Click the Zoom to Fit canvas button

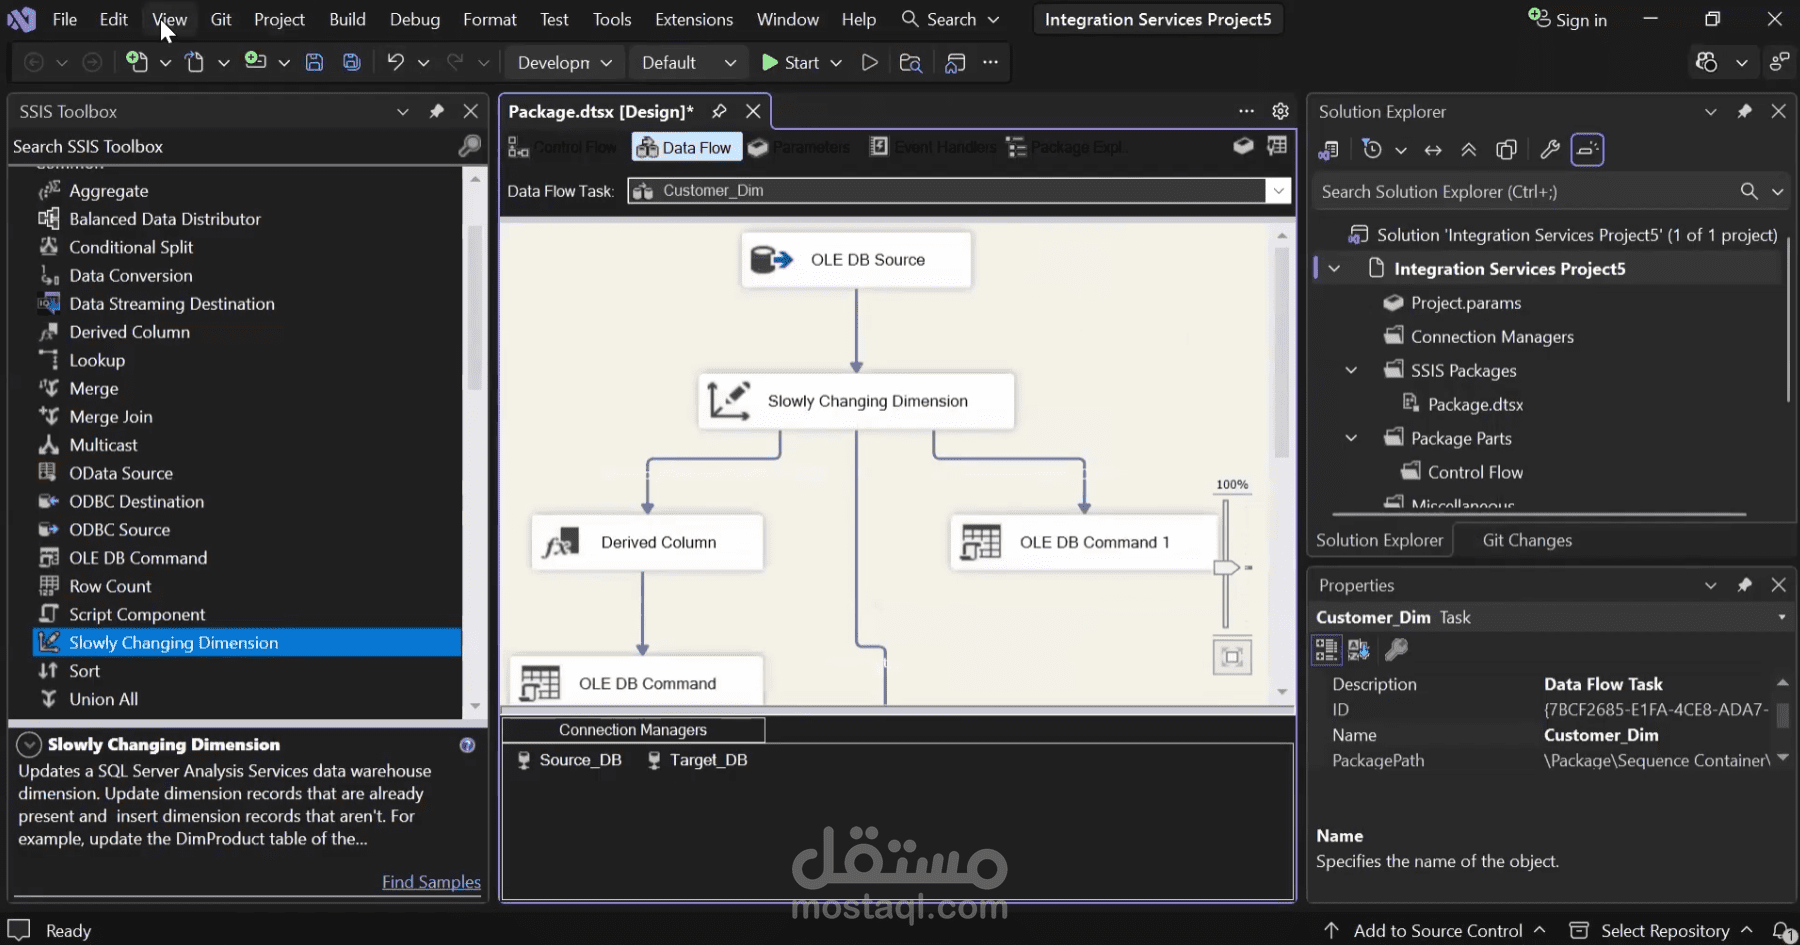pyautogui.click(x=1232, y=657)
